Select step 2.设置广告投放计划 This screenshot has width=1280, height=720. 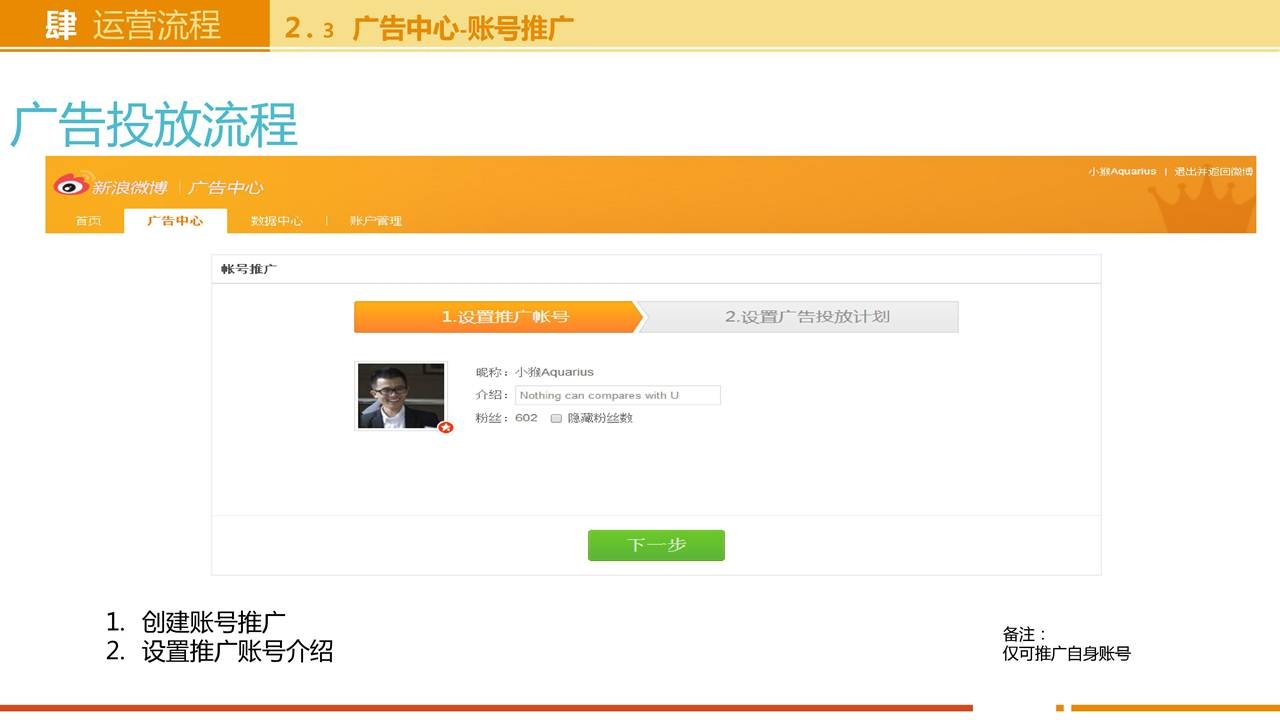click(806, 317)
